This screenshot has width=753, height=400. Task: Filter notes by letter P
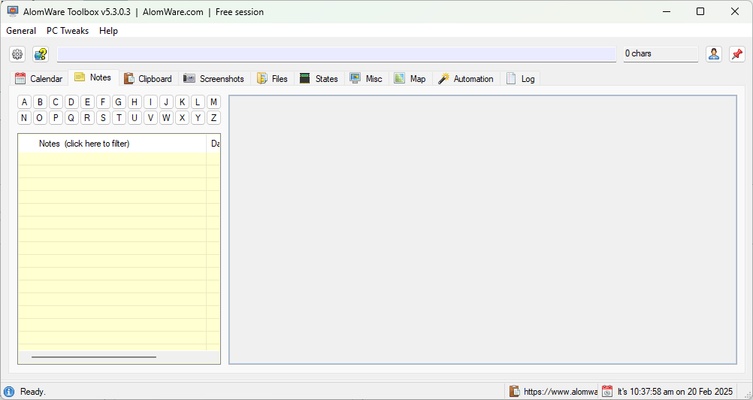tap(56, 118)
